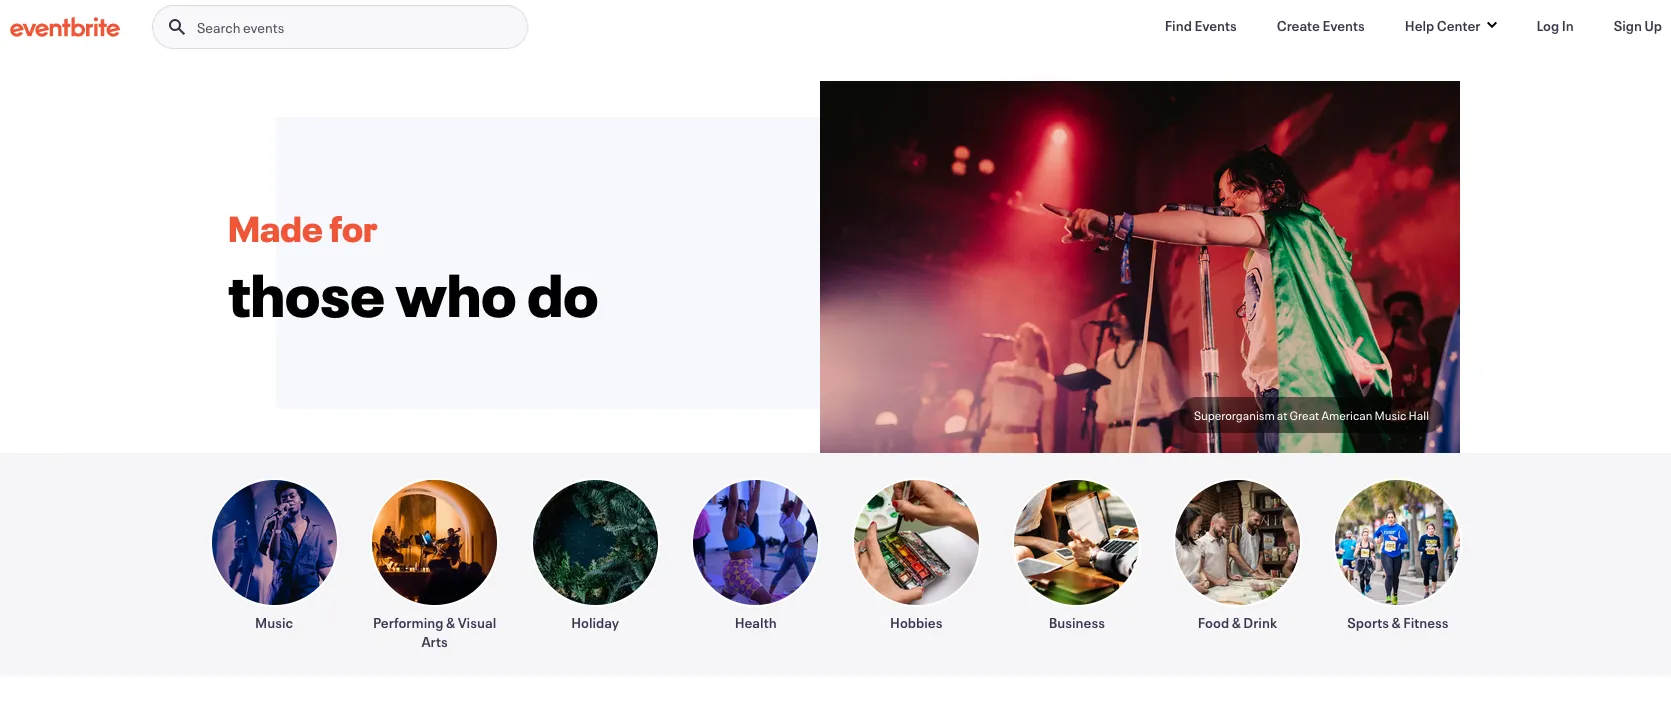
Task: Expand the Help Center dropdown
Action: [x=1450, y=26]
